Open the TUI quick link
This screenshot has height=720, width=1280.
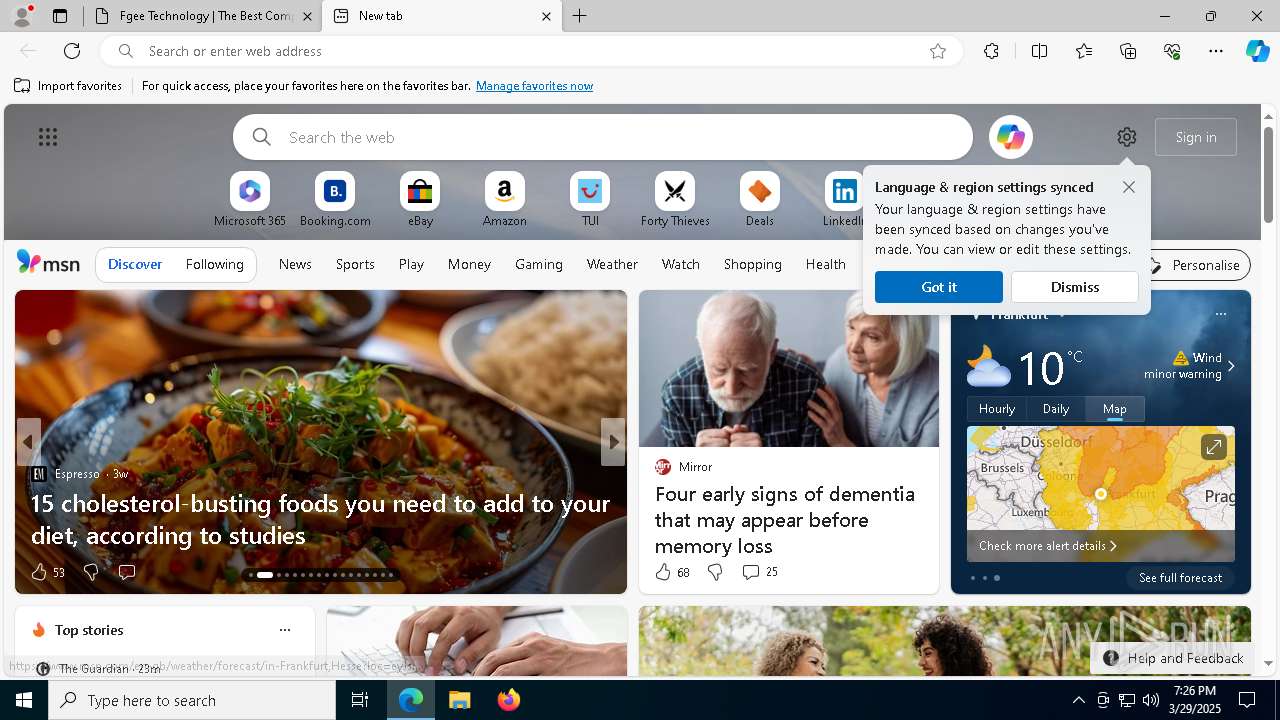pos(590,200)
